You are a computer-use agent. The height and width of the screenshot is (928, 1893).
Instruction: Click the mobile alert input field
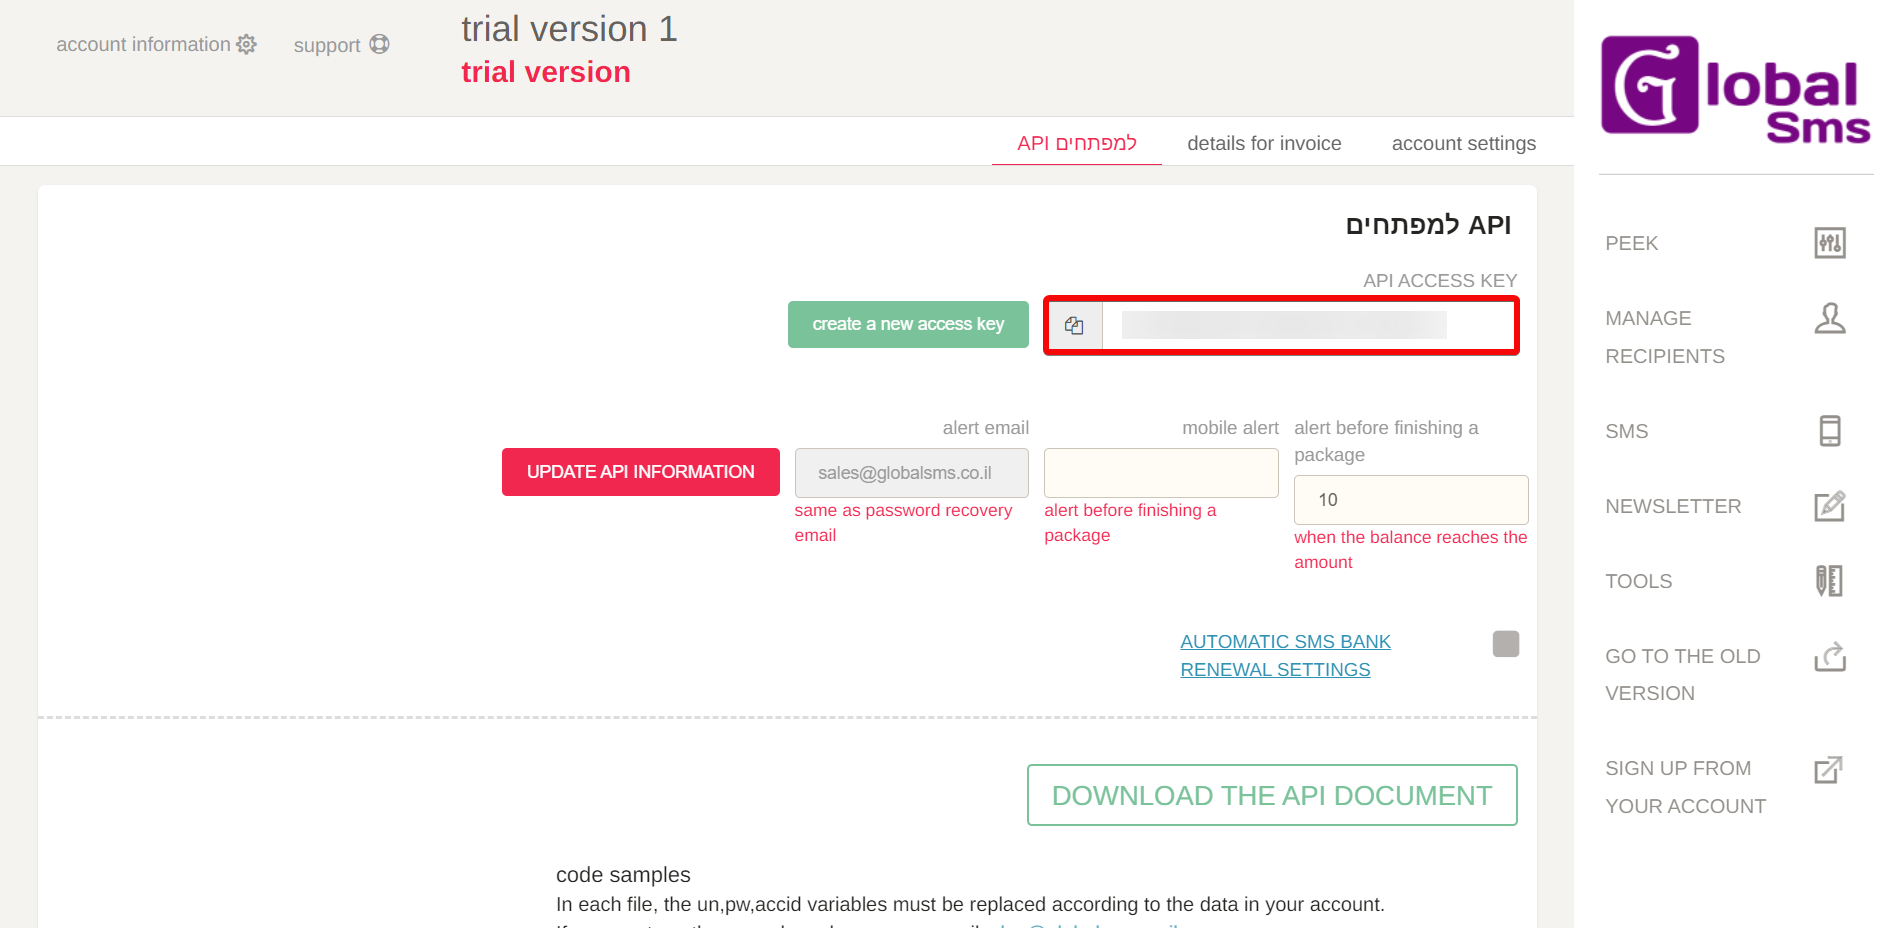pyautogui.click(x=1160, y=473)
